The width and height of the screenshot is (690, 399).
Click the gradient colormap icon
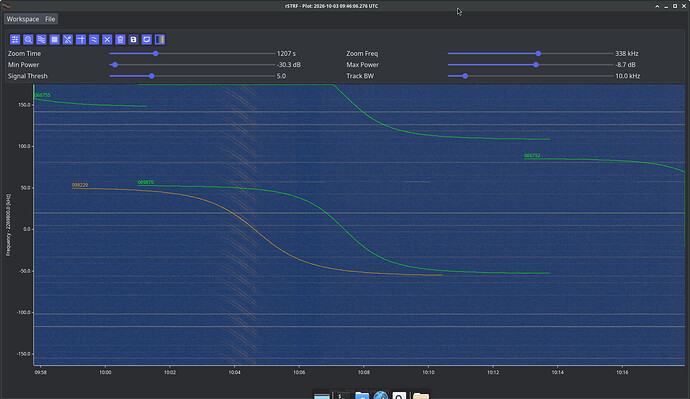(160, 40)
